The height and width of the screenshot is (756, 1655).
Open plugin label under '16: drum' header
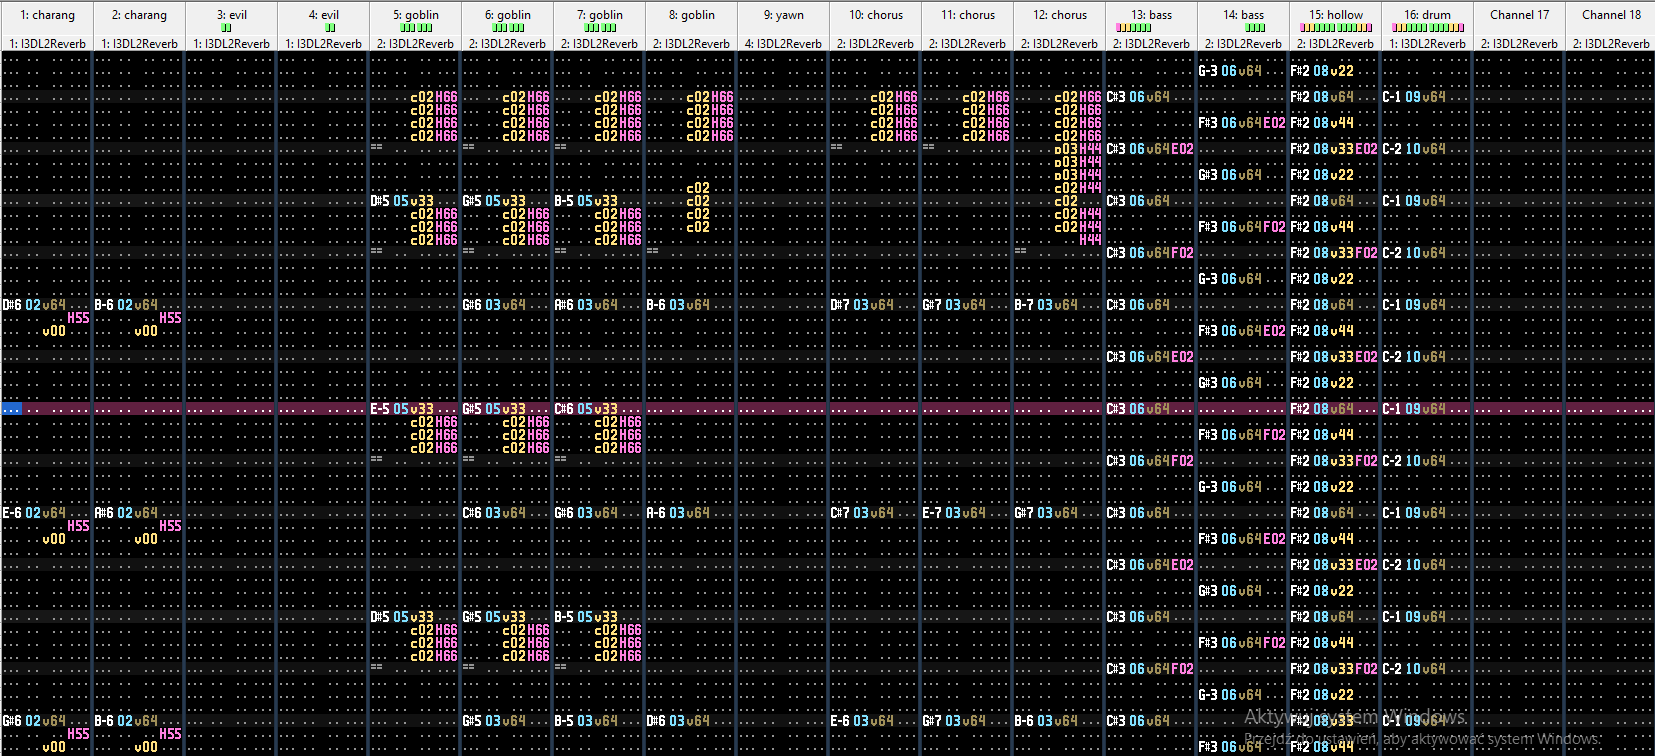1427,44
